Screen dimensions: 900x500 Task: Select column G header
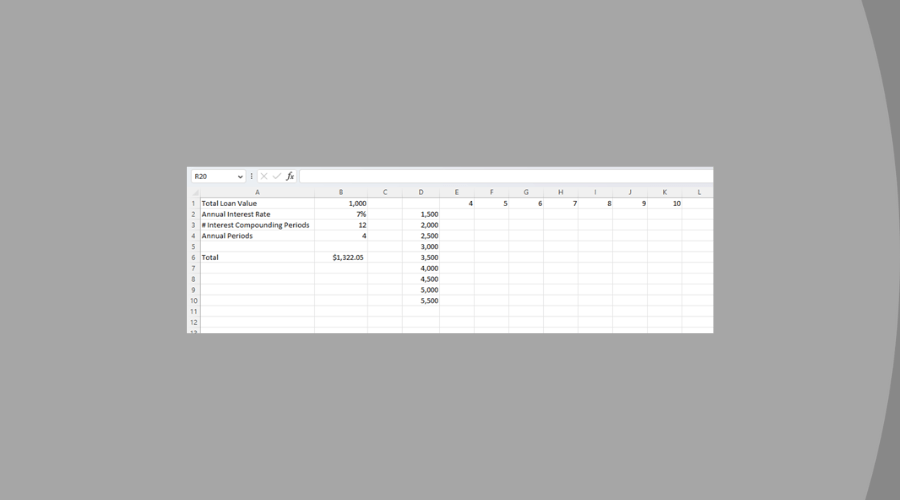tap(526, 192)
